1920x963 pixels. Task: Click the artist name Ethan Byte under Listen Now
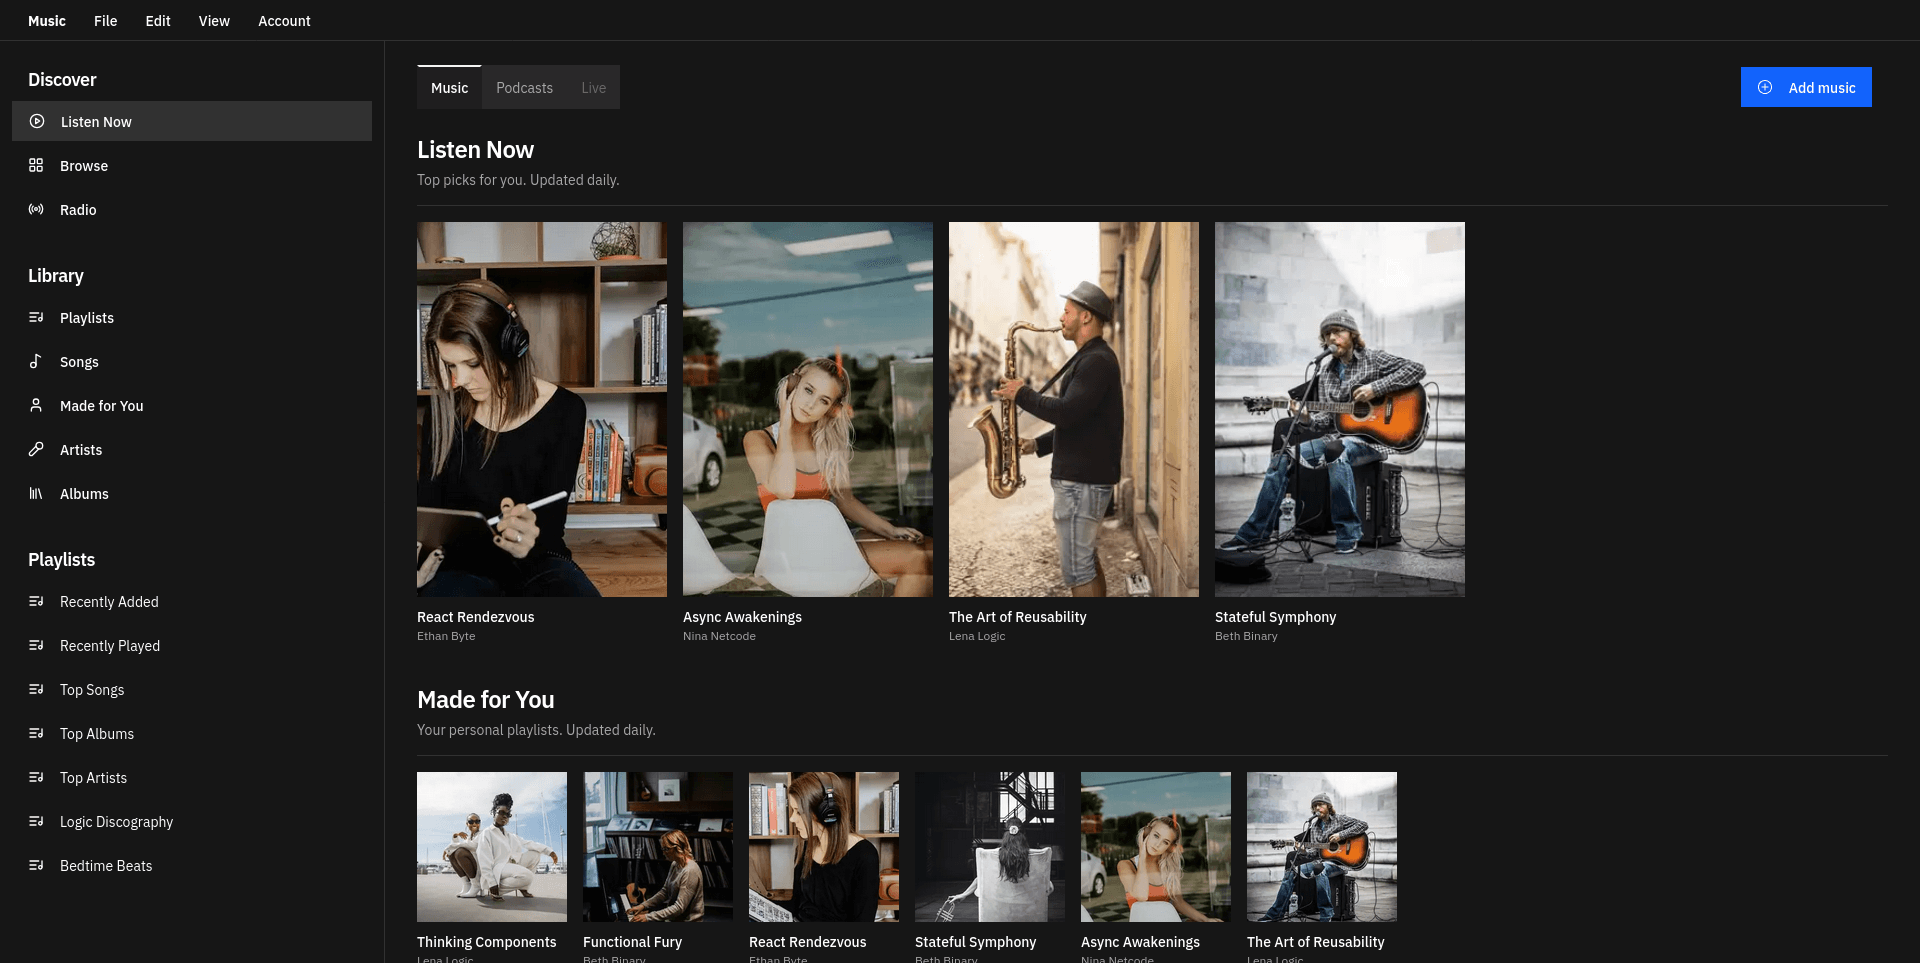[x=446, y=636]
